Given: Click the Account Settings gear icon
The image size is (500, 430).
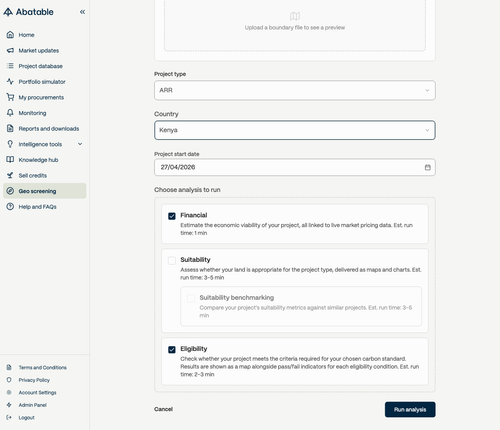Looking at the screenshot, I should point(9,392).
